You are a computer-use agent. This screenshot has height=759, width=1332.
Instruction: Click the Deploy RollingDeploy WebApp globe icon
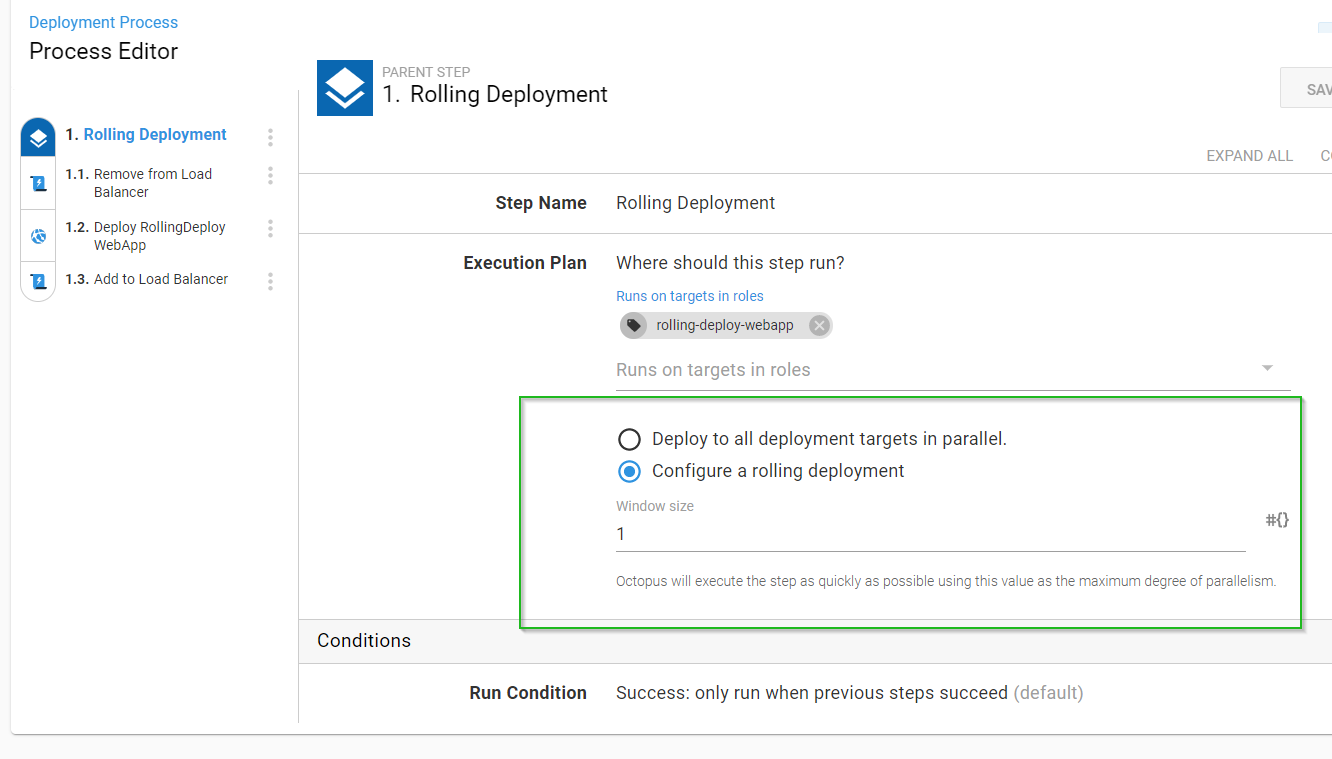(x=38, y=236)
